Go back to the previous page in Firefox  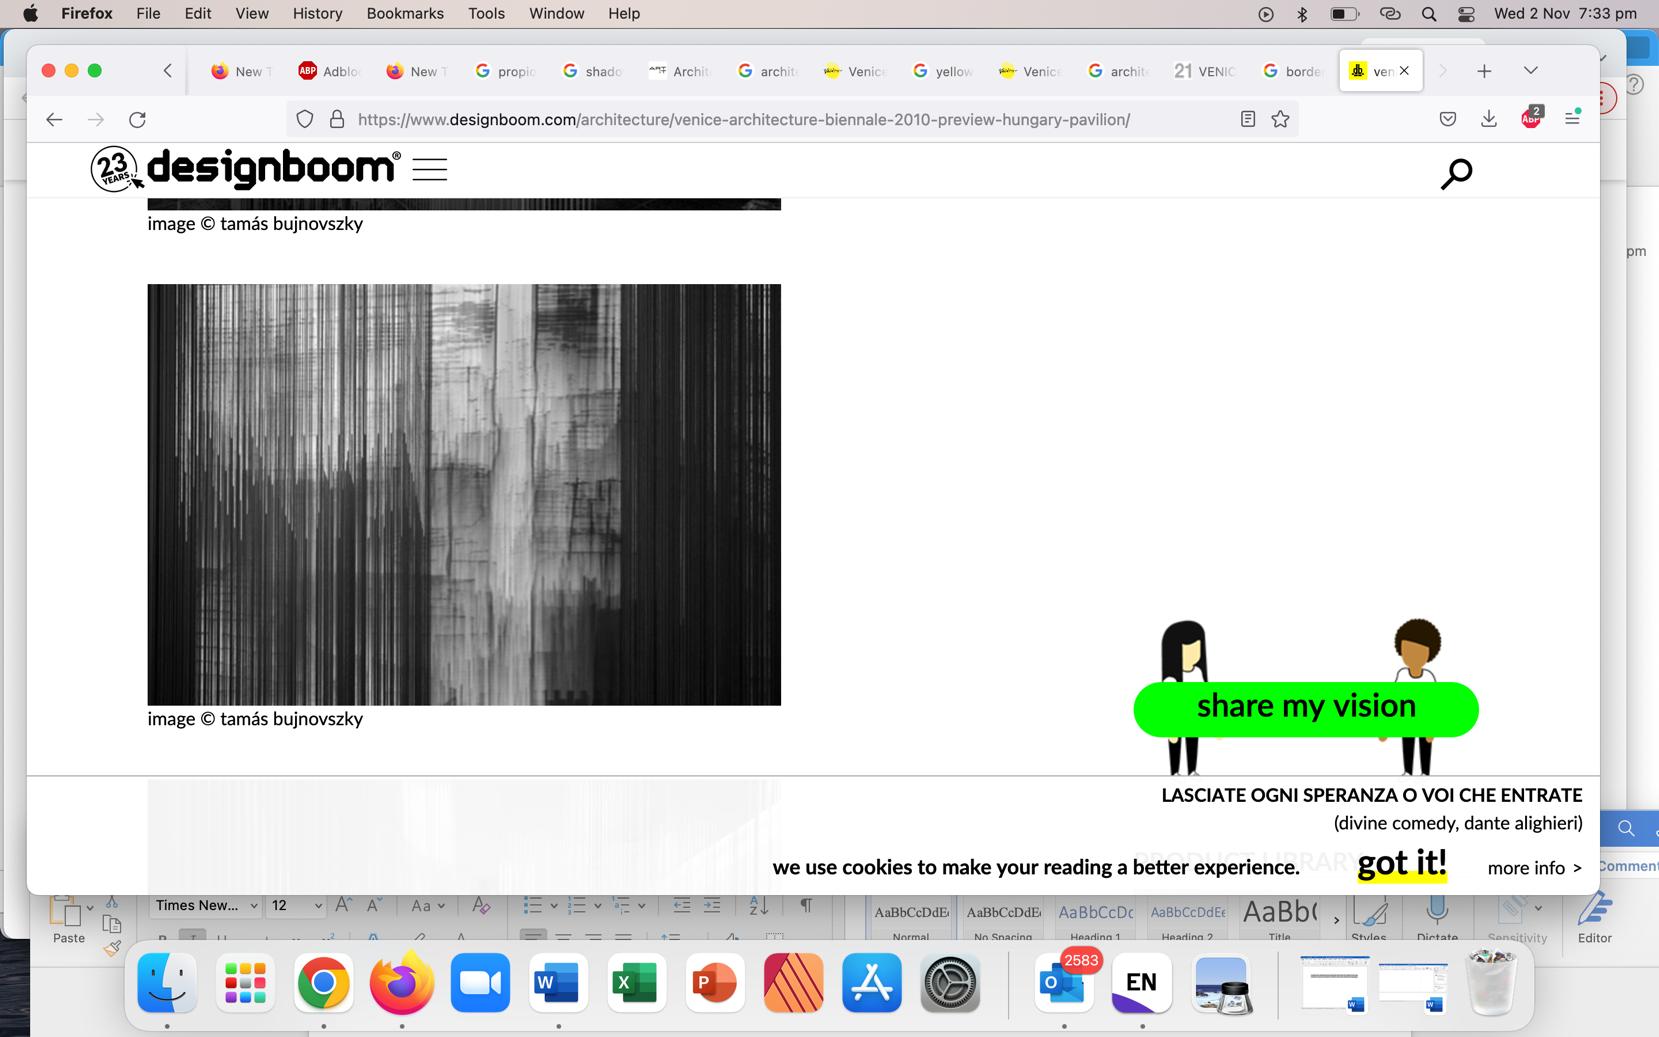[54, 120]
